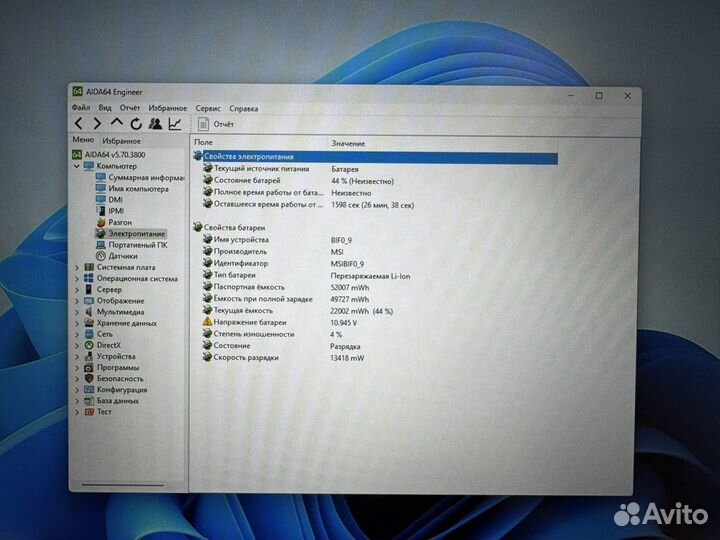Collapse the Компьютер tree node
Viewport: 720px width, 540px height.
tap(77, 166)
